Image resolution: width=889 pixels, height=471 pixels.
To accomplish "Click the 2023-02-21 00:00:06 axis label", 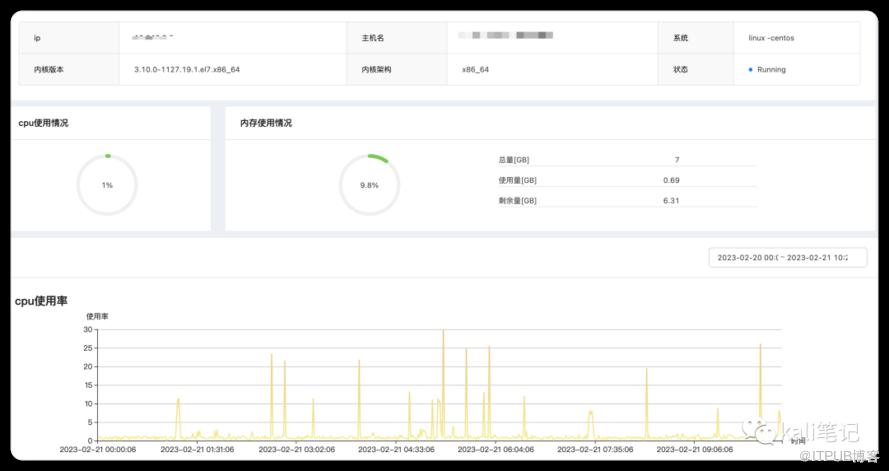I will point(98,450).
